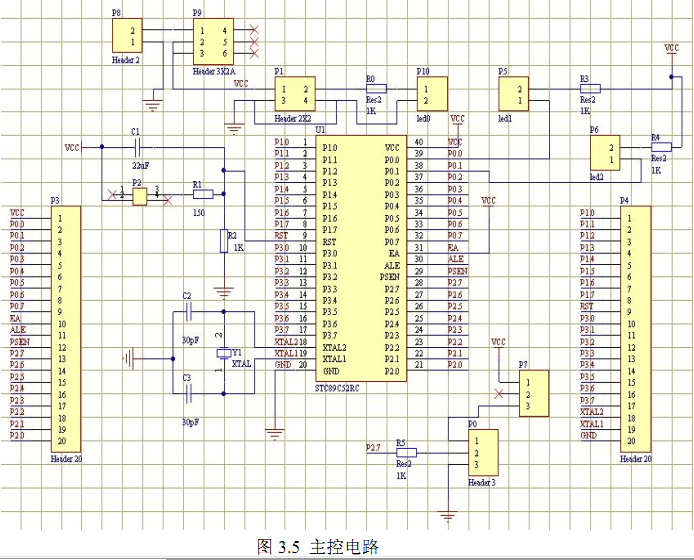
Task: Click the 'Header 3X2A' label
Action: point(214,71)
